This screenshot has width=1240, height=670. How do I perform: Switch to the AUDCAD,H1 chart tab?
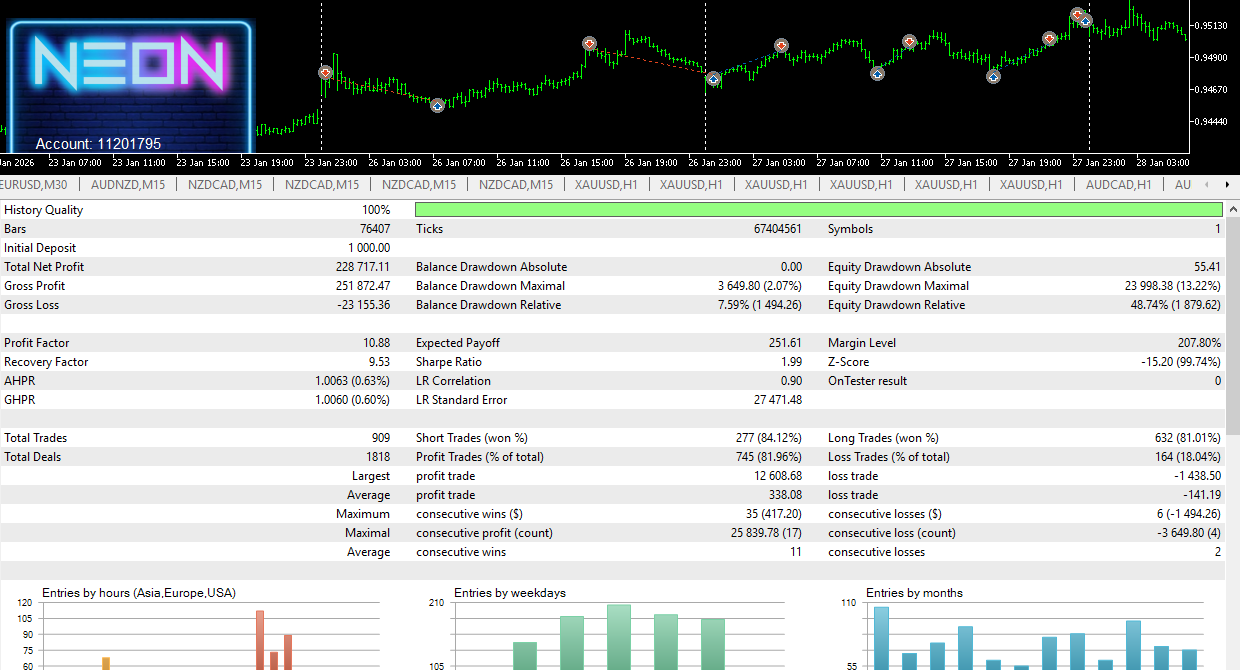click(x=1118, y=185)
